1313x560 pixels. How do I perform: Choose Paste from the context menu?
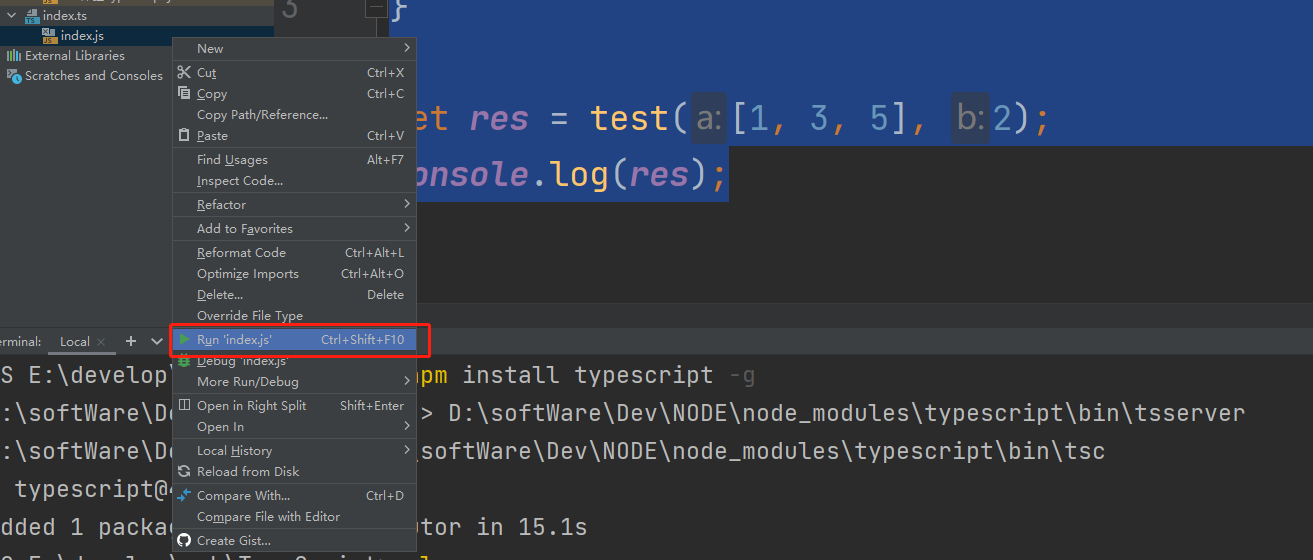294,135
